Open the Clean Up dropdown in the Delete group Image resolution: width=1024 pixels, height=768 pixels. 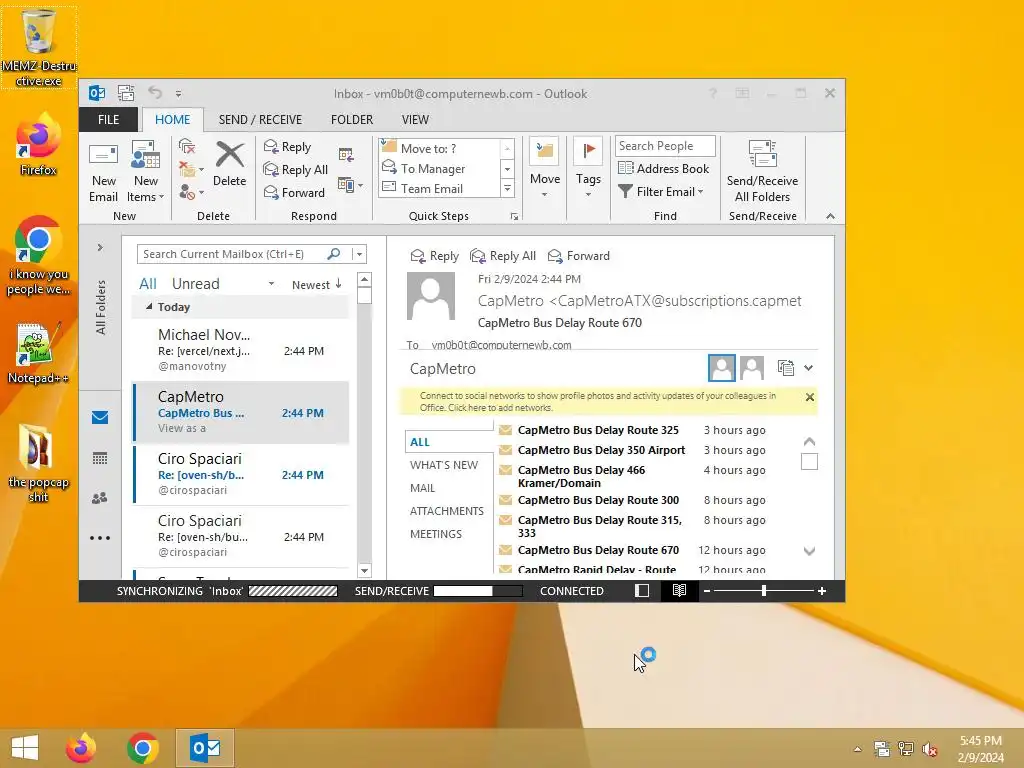[x=191, y=169]
